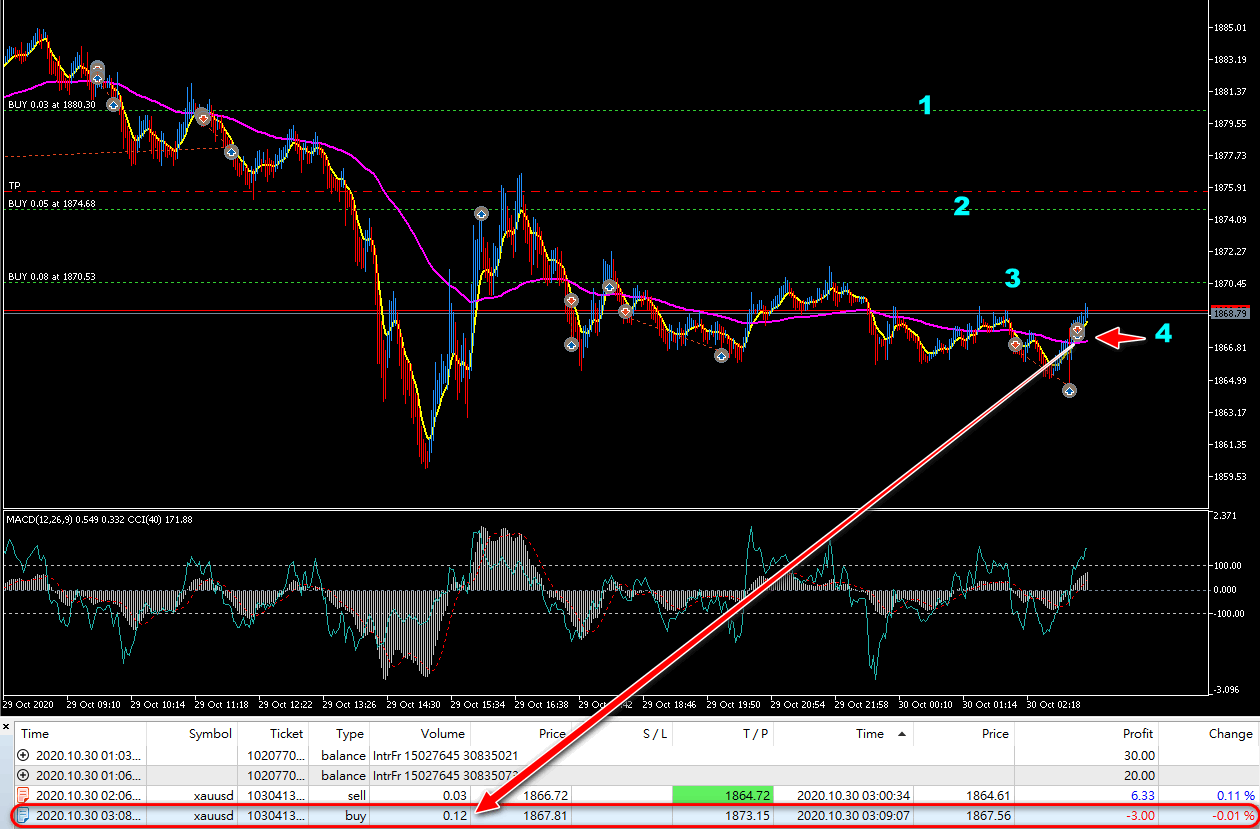Select blue buy arrow near 1874.68 line at 15:34
The height and width of the screenshot is (829, 1260).
click(x=481, y=214)
